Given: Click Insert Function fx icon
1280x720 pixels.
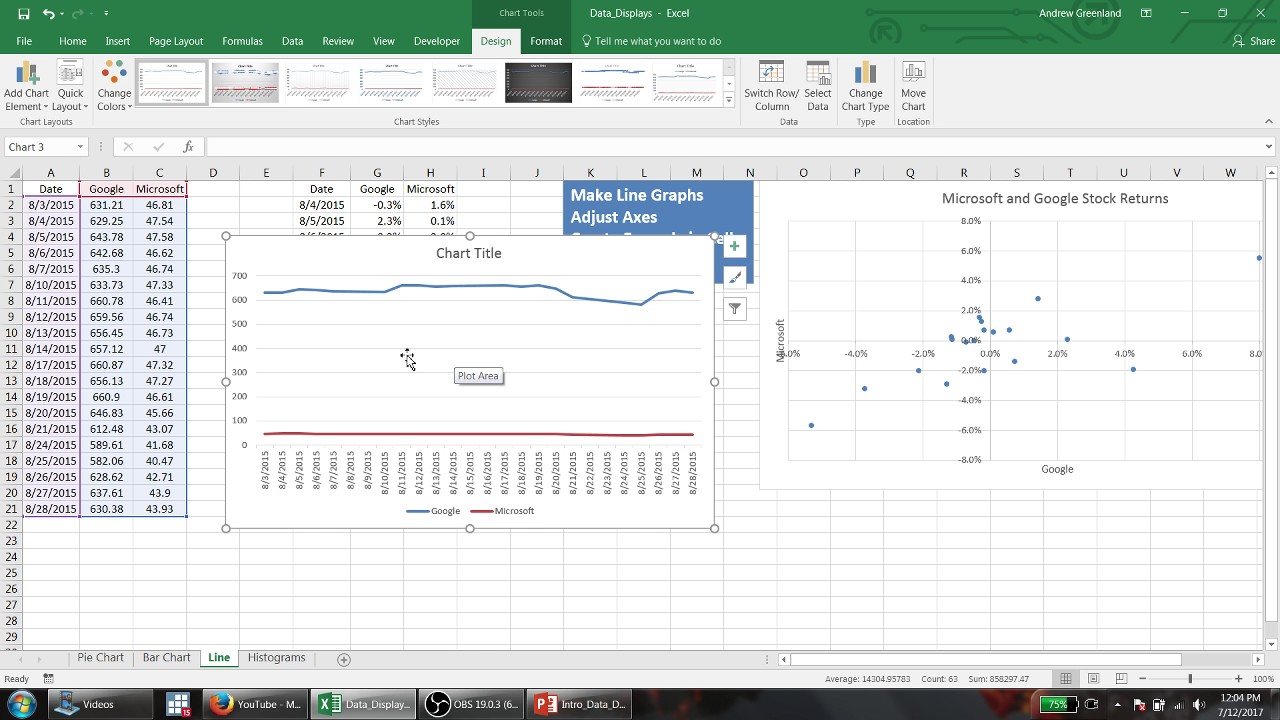Looking at the screenshot, I should 188,147.
